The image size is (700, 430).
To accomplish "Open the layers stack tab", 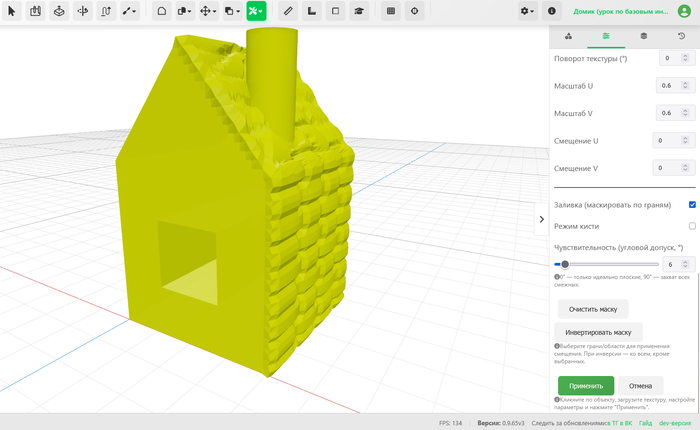I will (x=643, y=36).
